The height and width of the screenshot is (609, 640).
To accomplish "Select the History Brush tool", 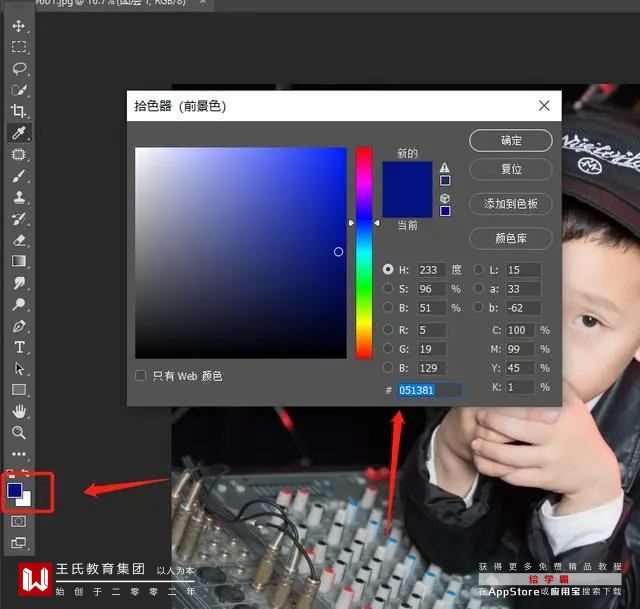I will (19, 219).
